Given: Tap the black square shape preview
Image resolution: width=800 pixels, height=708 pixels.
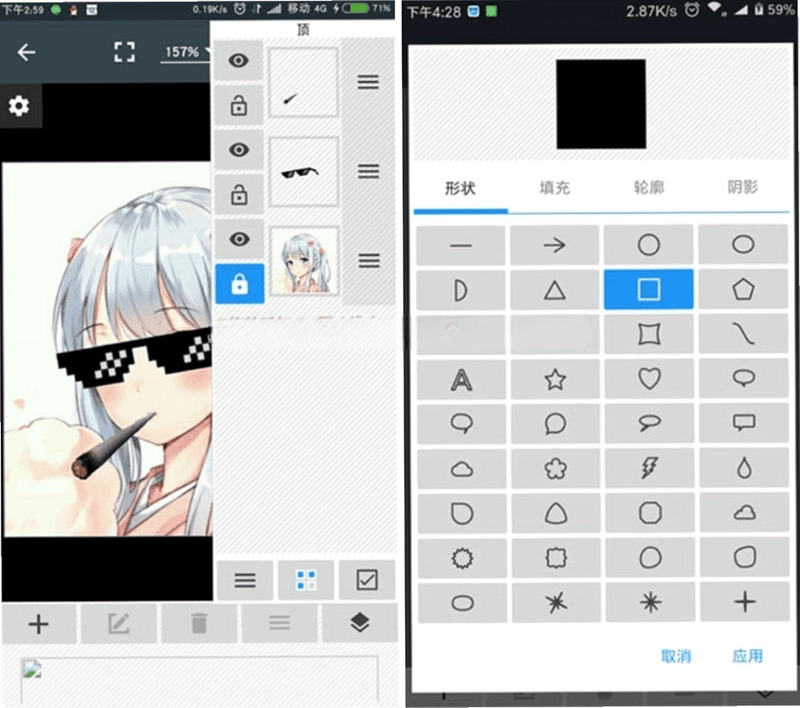Looking at the screenshot, I should 601,104.
